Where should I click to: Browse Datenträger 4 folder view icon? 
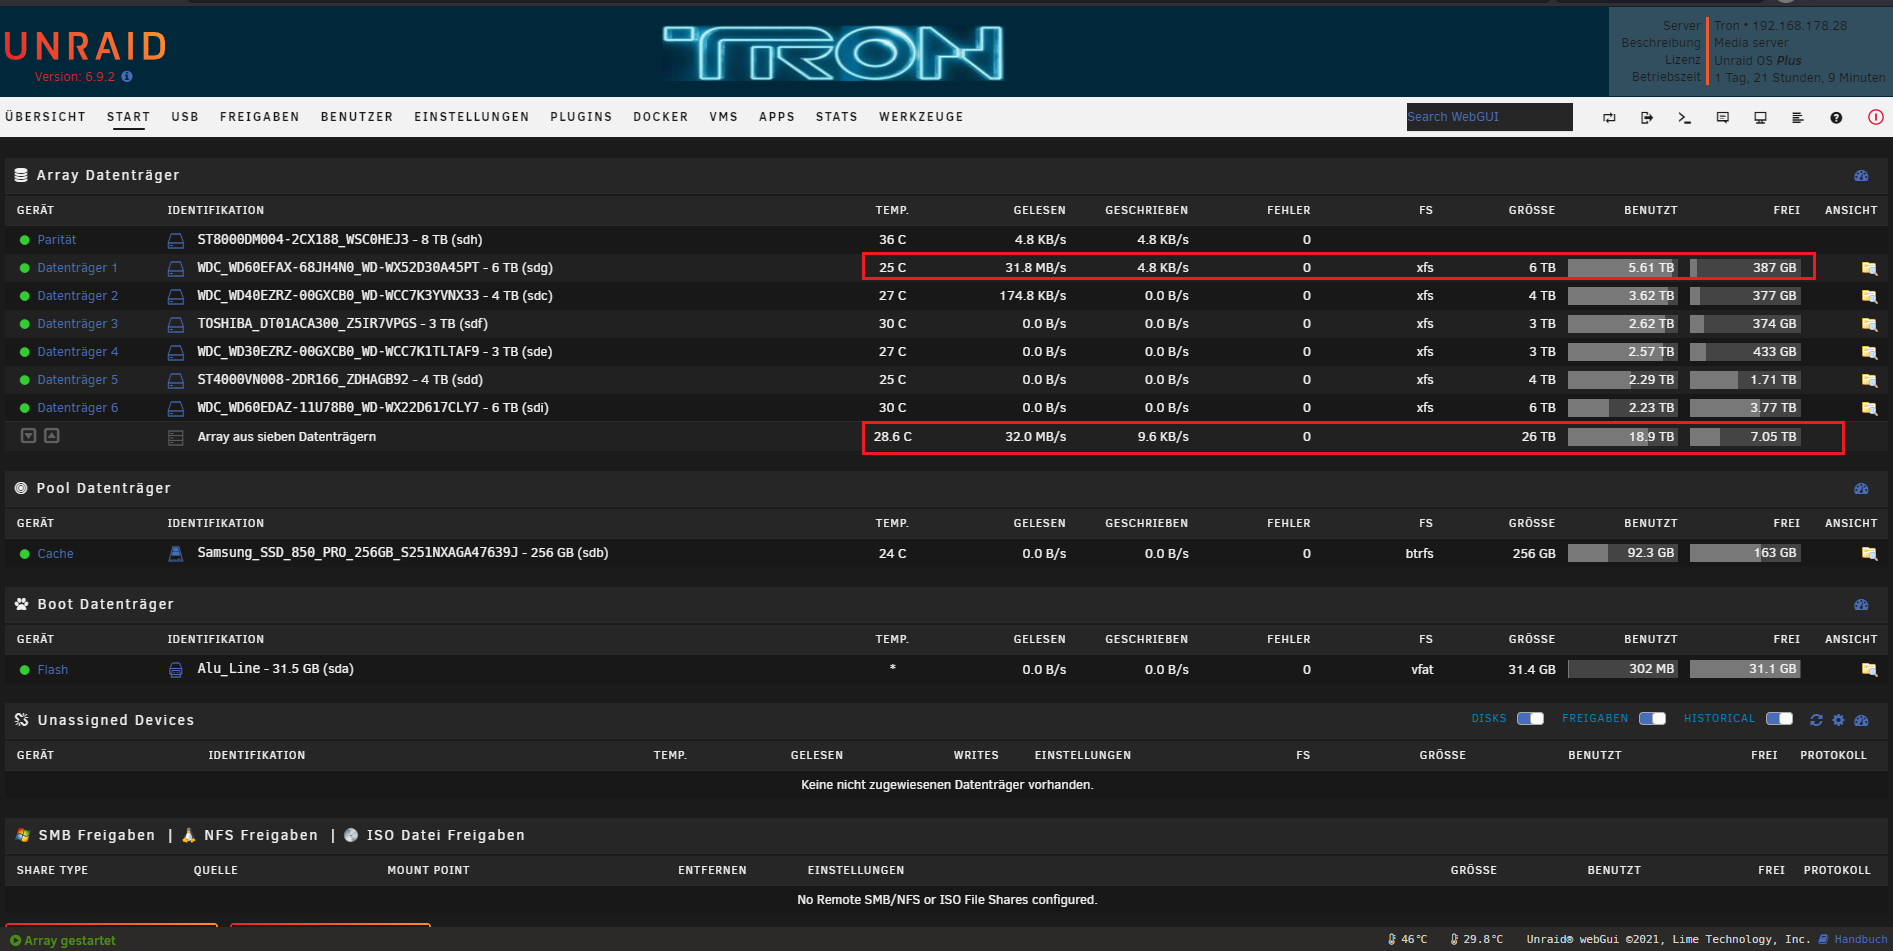click(1869, 352)
